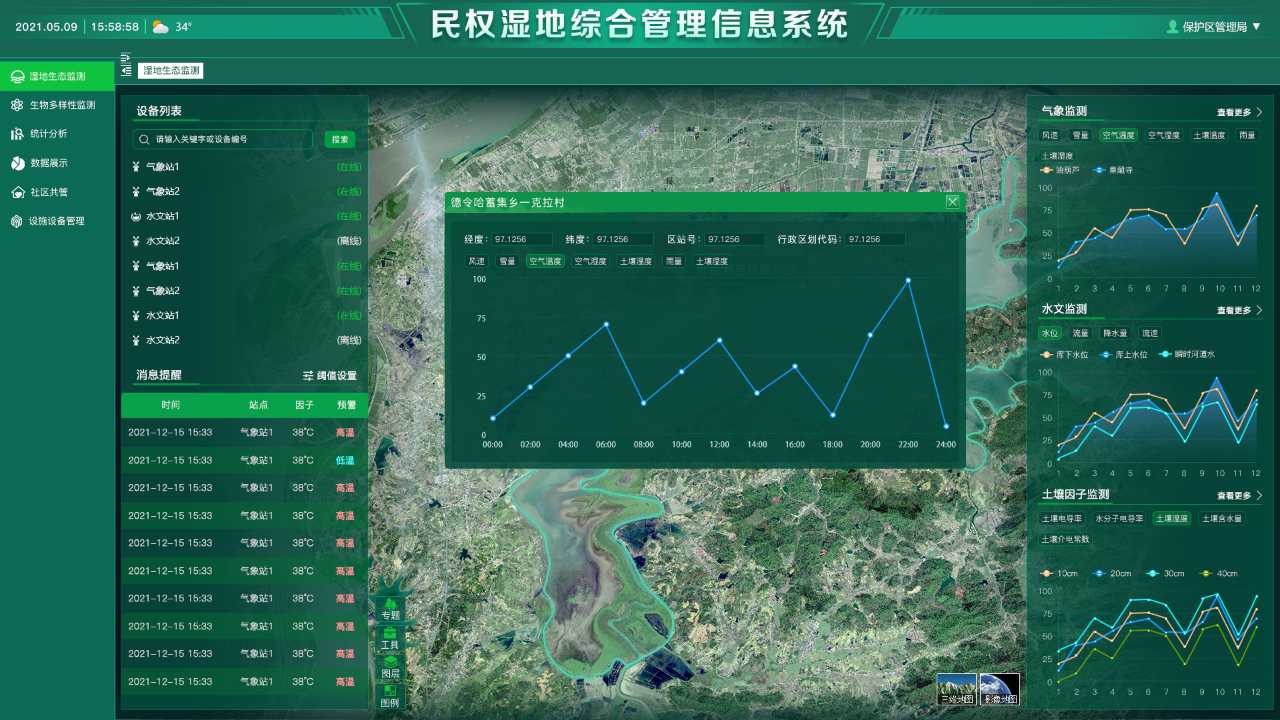
Task: Expand 查看更多 arrow in 水文监测
Action: (x=1259, y=311)
